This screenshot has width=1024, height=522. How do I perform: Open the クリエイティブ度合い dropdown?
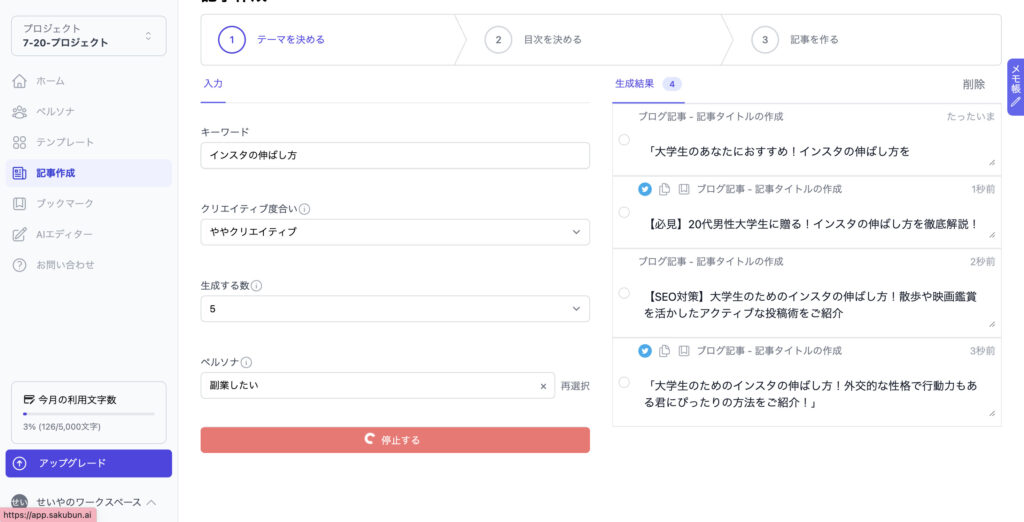(x=395, y=232)
